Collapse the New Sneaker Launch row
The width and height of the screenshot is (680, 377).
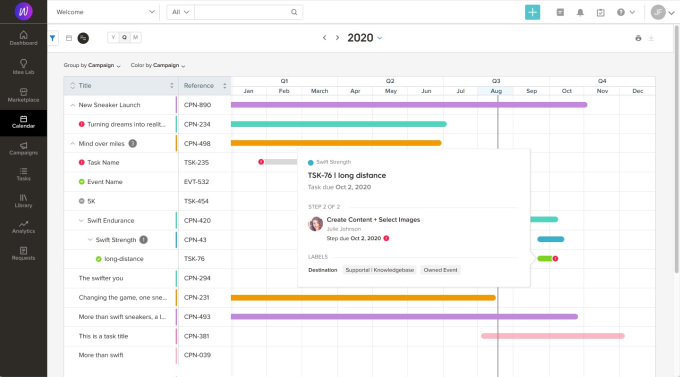pyautogui.click(x=72, y=105)
